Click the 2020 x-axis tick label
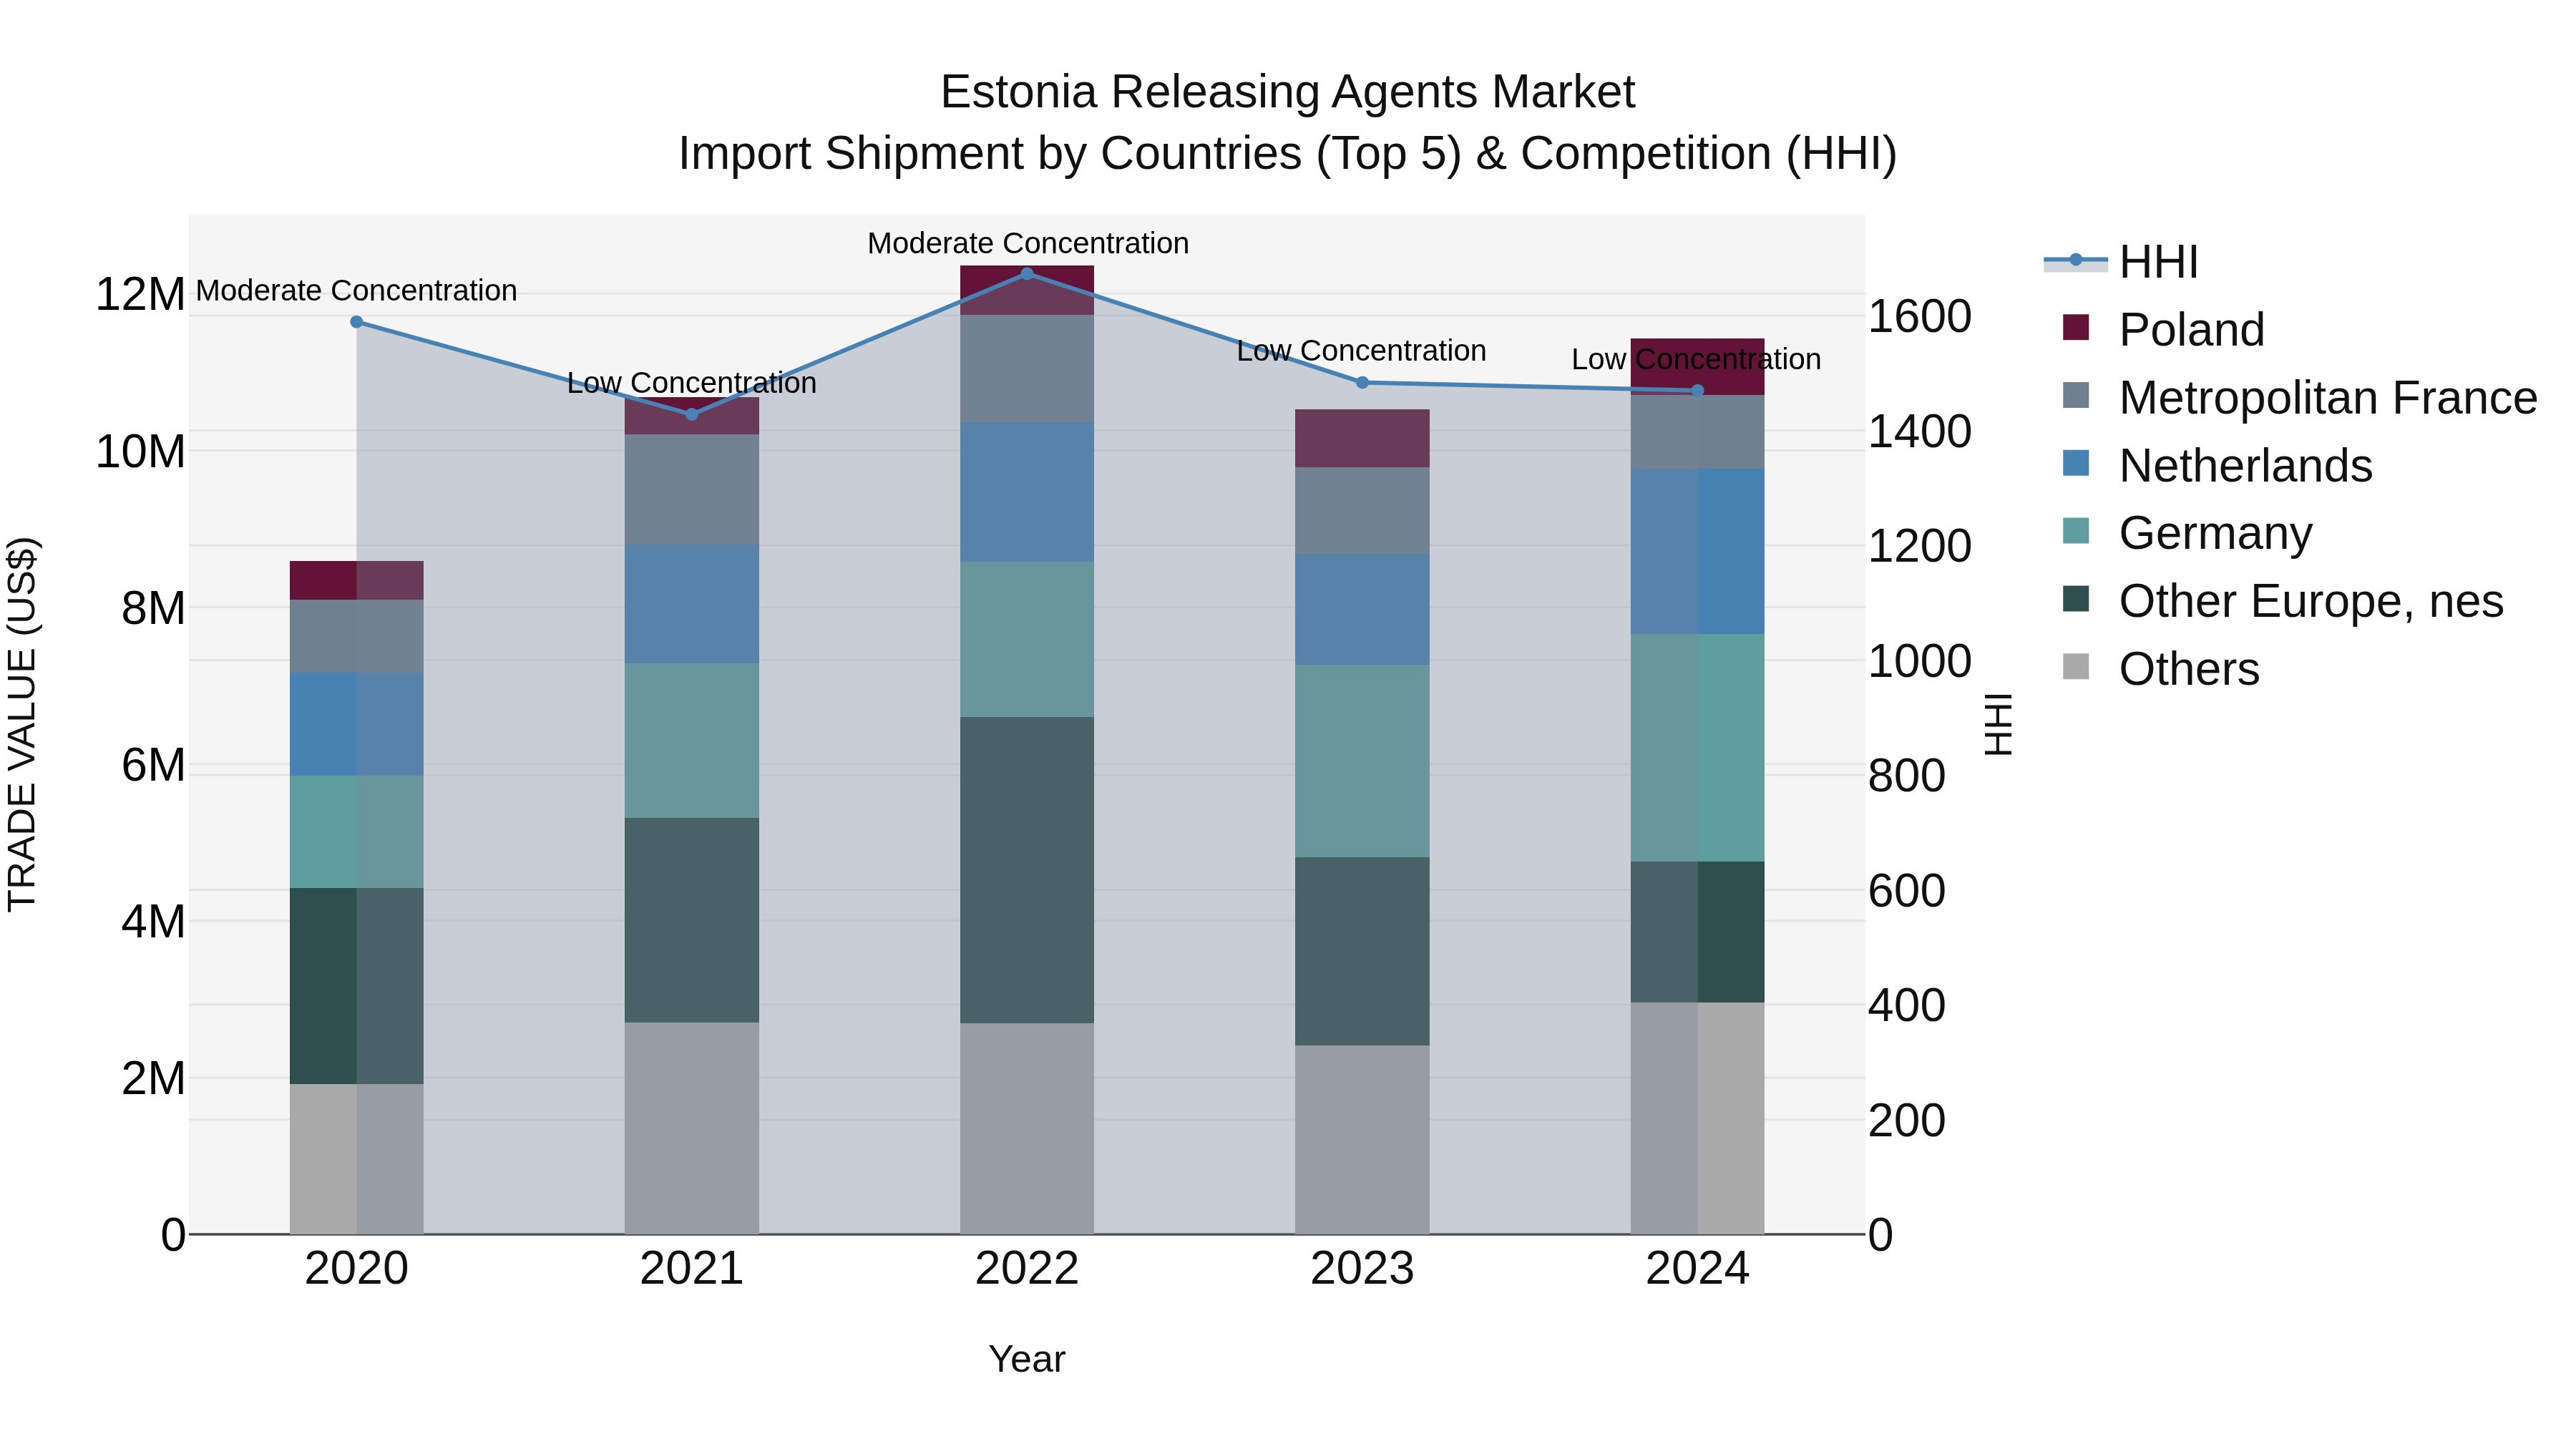Screen dimensions: 2576x1449 click(x=356, y=1269)
